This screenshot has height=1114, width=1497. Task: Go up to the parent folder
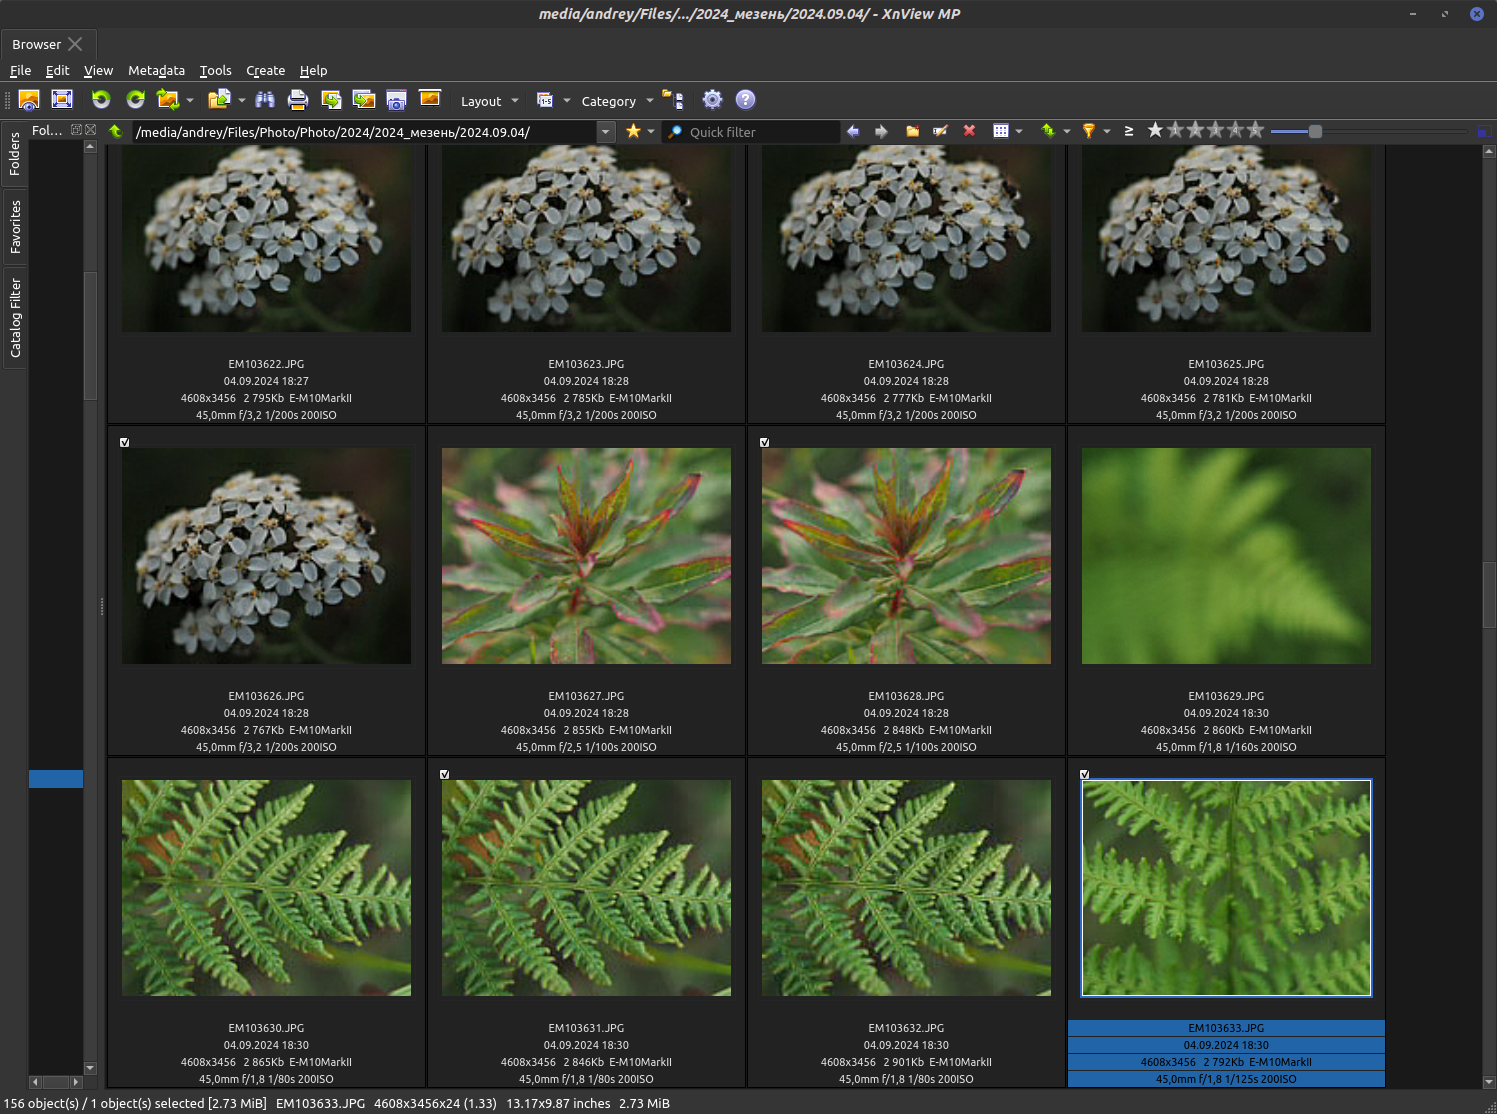[x=116, y=131]
